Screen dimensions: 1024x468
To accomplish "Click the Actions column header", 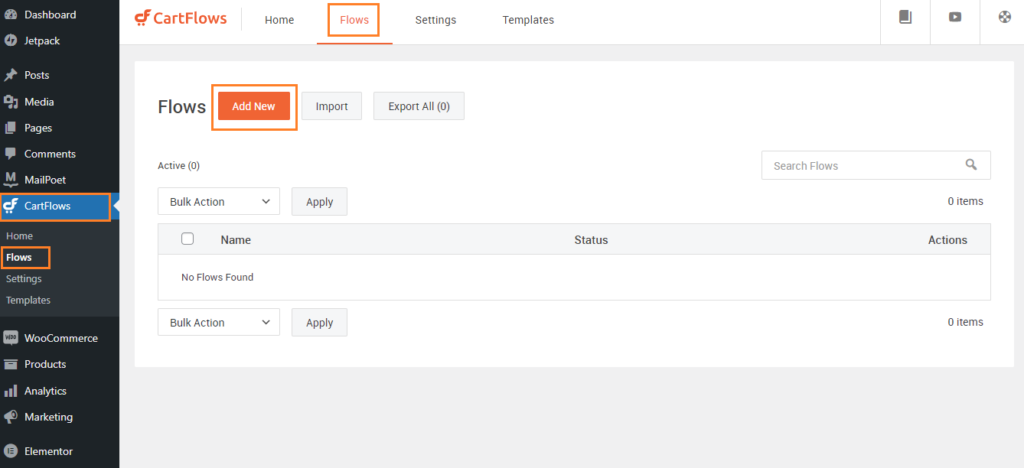I will click(x=948, y=240).
